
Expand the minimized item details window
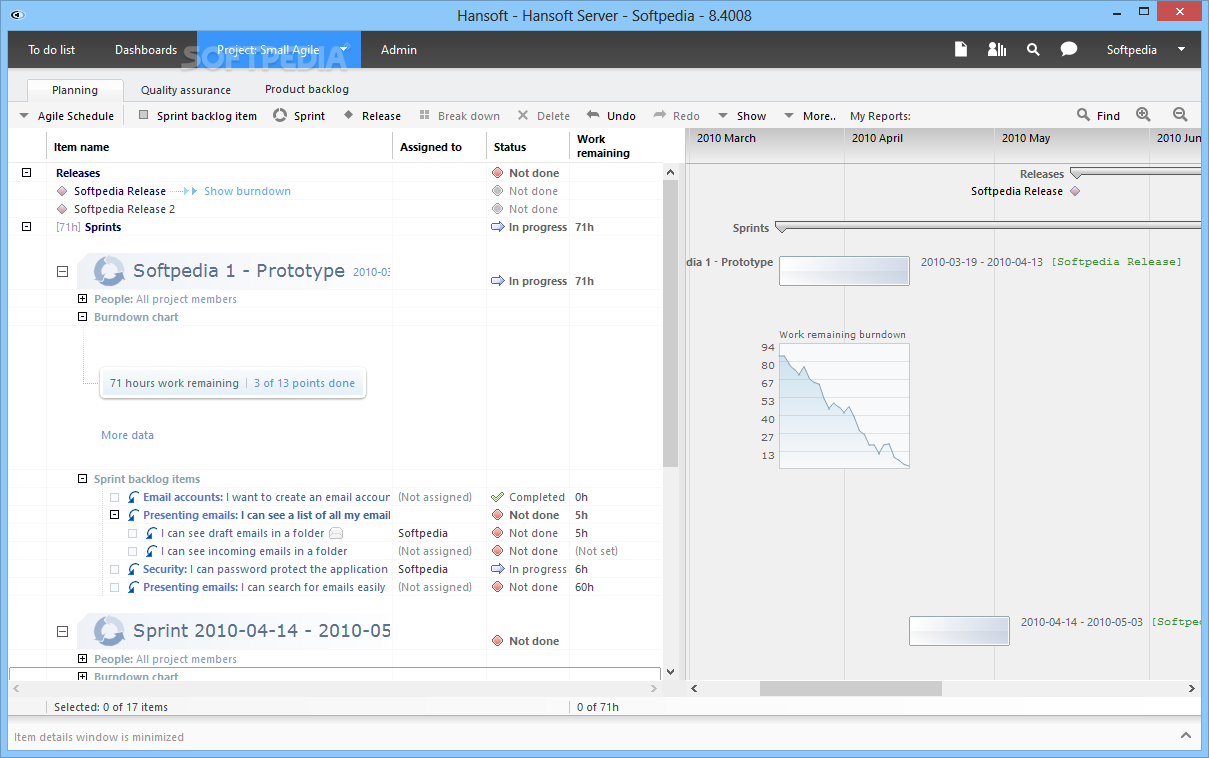point(1186,736)
